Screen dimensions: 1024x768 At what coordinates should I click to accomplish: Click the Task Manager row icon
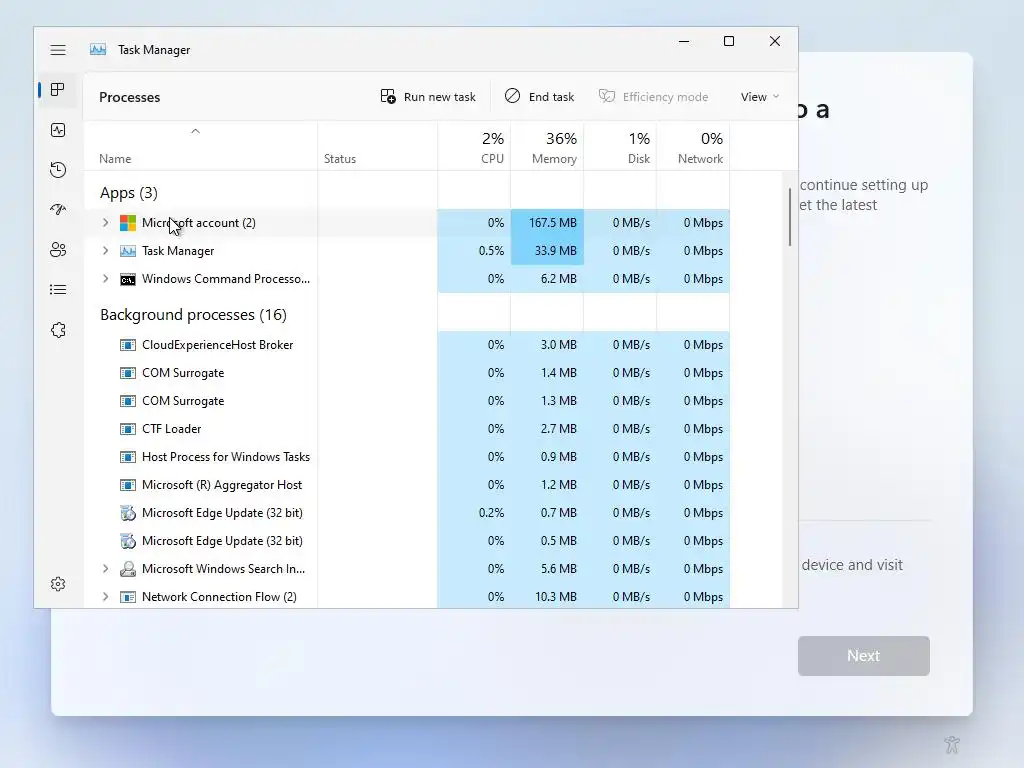128,251
